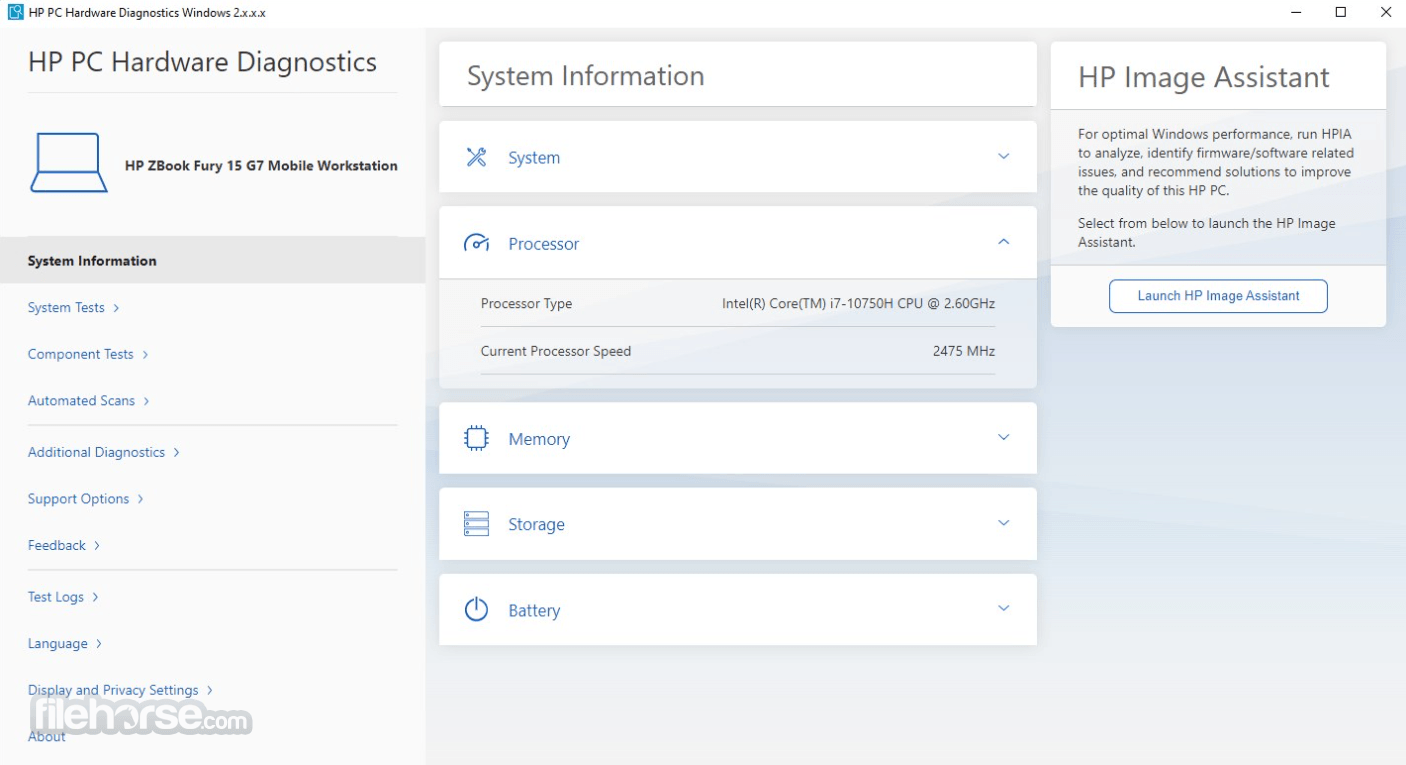1406x765 pixels.
Task: Expand the Feedback submenu arrow
Action: coord(97,546)
